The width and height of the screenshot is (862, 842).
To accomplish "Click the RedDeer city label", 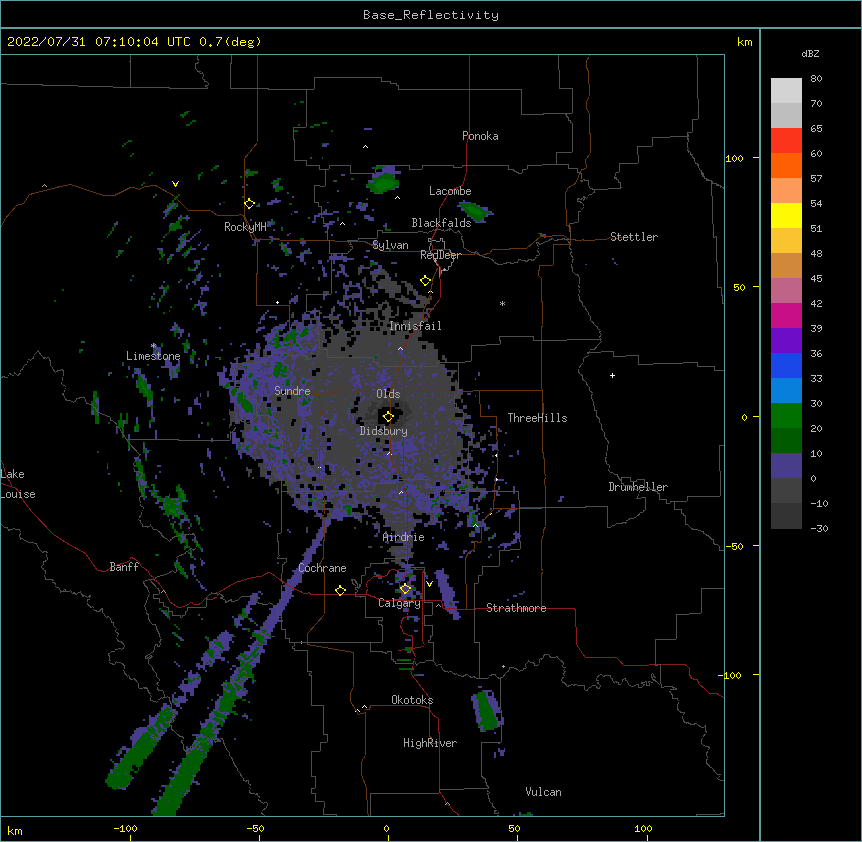I will (440, 255).
